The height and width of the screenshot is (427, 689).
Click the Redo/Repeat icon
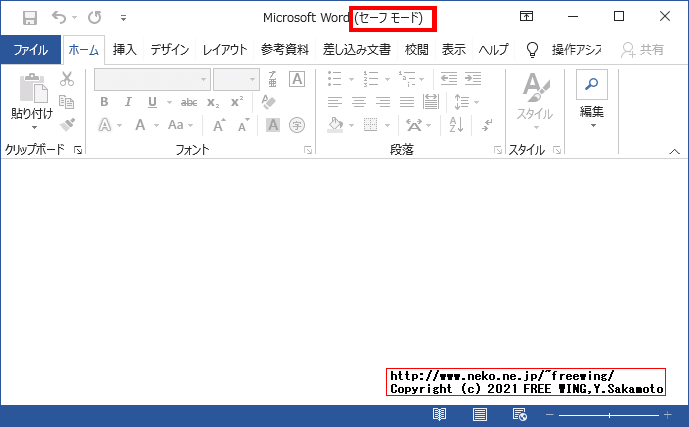[94, 18]
